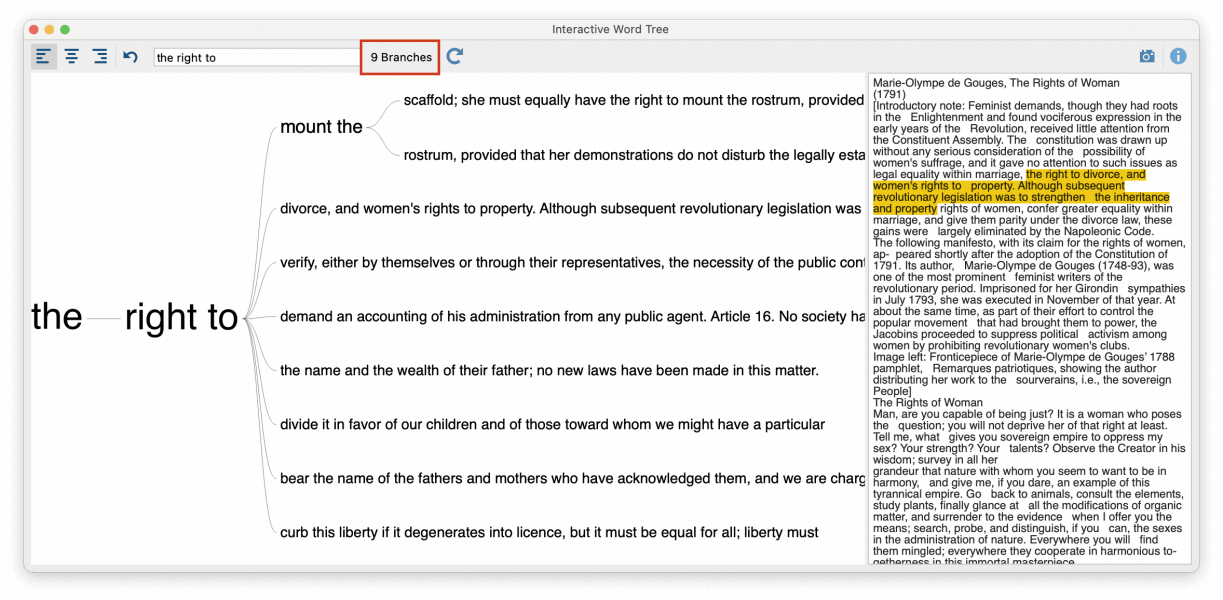Click the '9 Branches' label
Screen dimensions: 1223x600
click(x=401, y=58)
